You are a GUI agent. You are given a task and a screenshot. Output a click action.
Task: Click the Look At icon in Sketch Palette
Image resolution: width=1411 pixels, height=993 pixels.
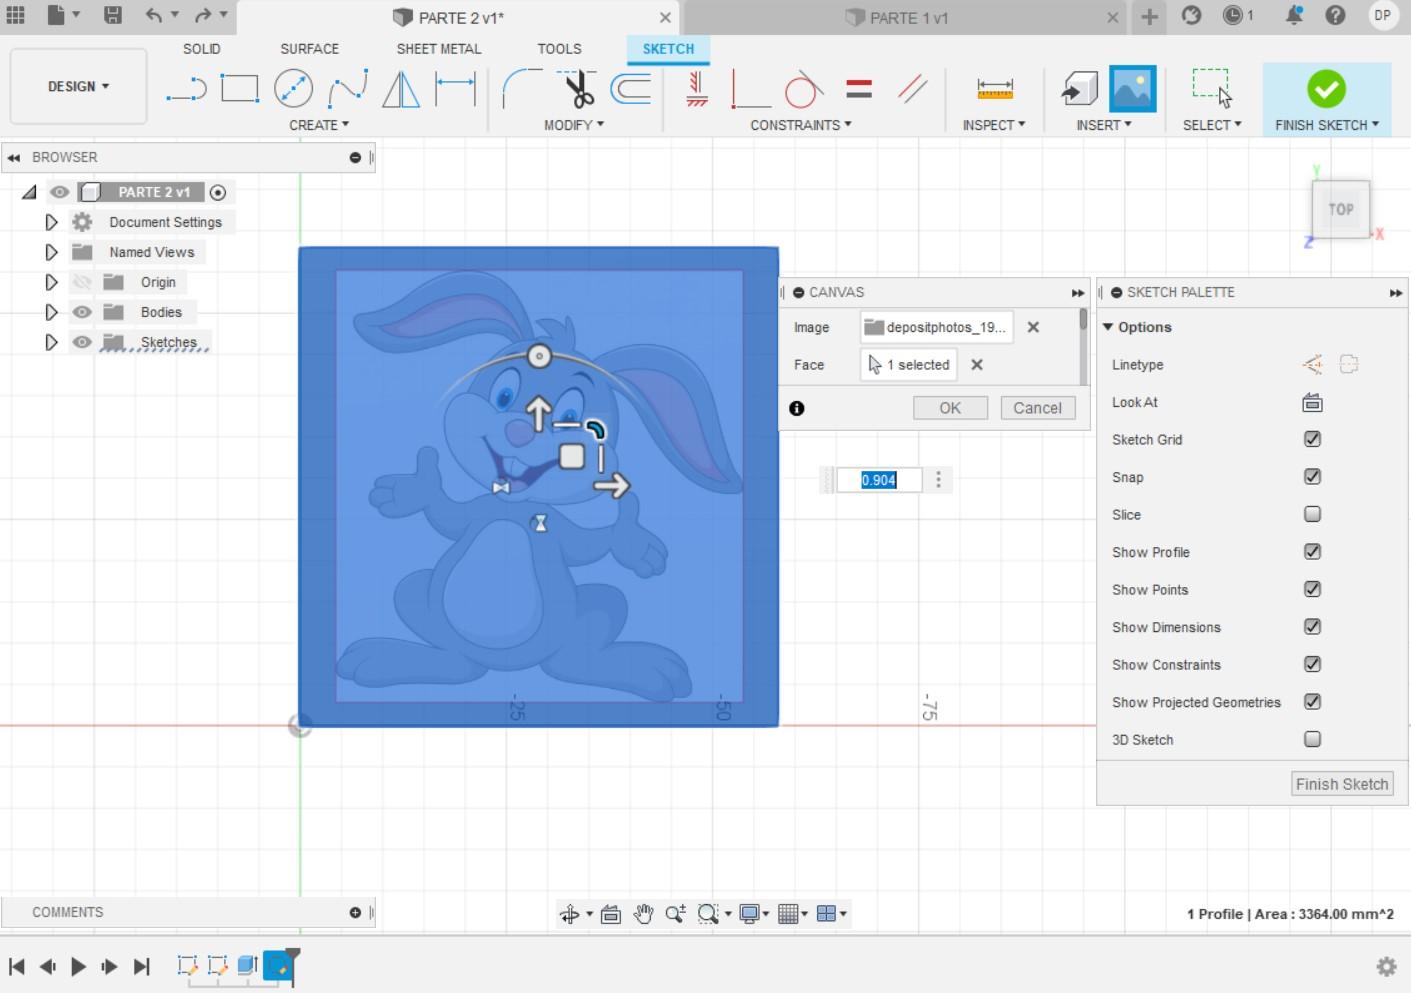(1312, 403)
